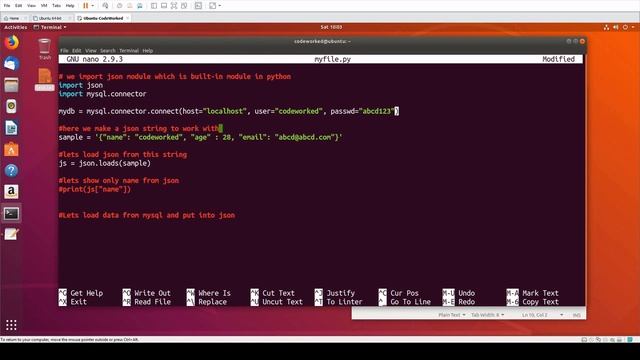This screenshot has width=640, height=360.
Task: Click the 'Mark Text' shortcut label
Action: [540, 293]
